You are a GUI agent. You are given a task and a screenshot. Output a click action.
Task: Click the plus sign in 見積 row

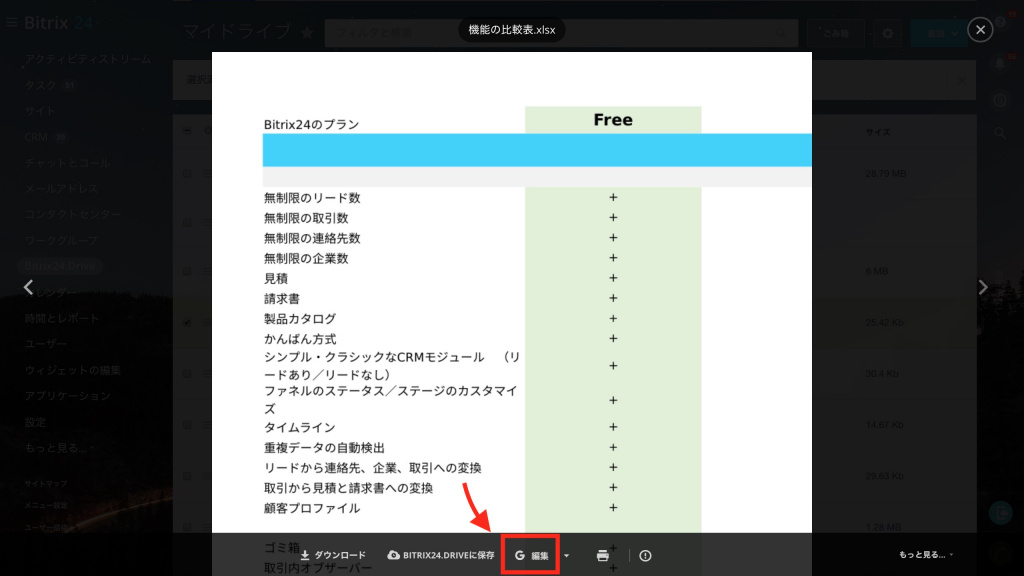pyautogui.click(x=613, y=278)
